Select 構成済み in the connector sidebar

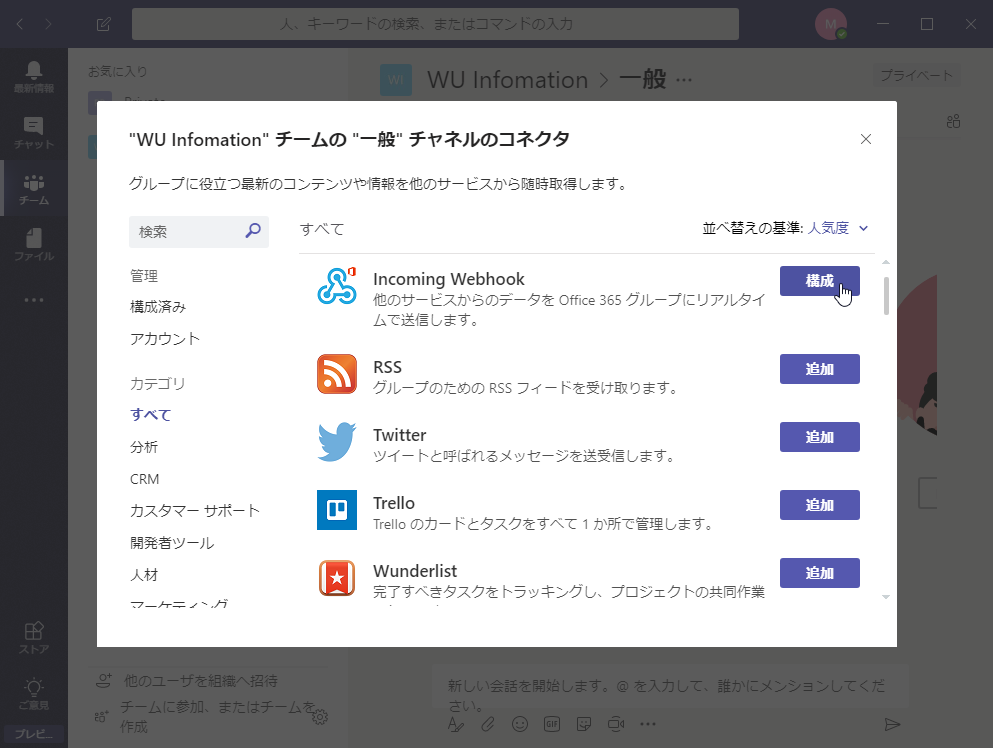pyautogui.click(x=158, y=307)
